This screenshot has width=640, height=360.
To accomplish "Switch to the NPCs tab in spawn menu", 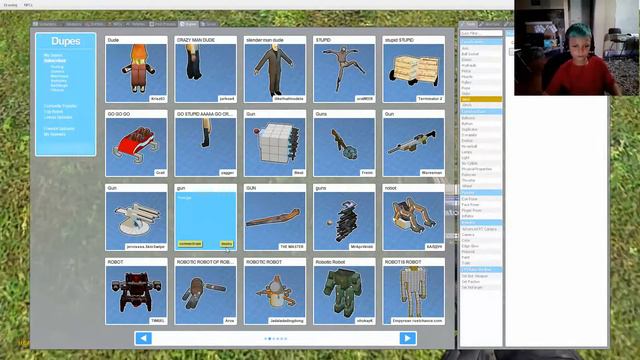I will 115,24.
